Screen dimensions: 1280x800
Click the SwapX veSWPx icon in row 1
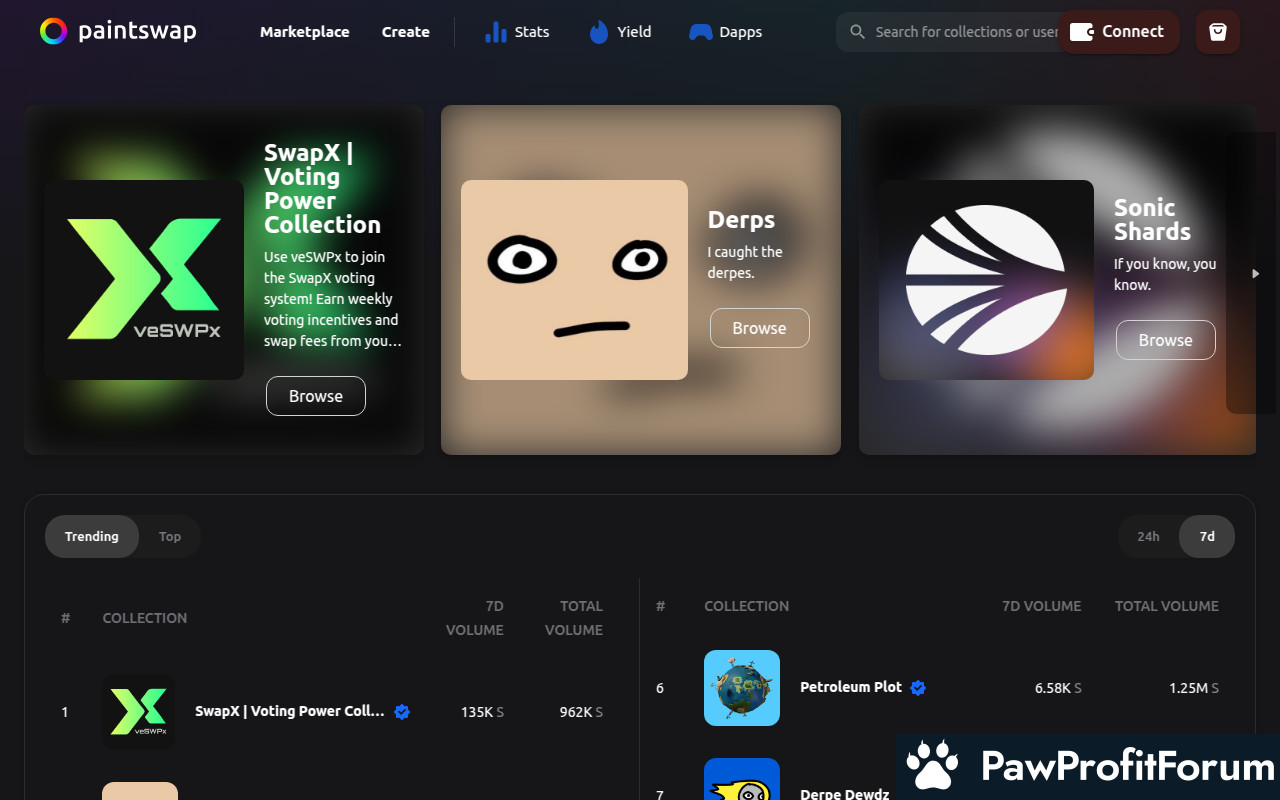pyautogui.click(x=139, y=712)
